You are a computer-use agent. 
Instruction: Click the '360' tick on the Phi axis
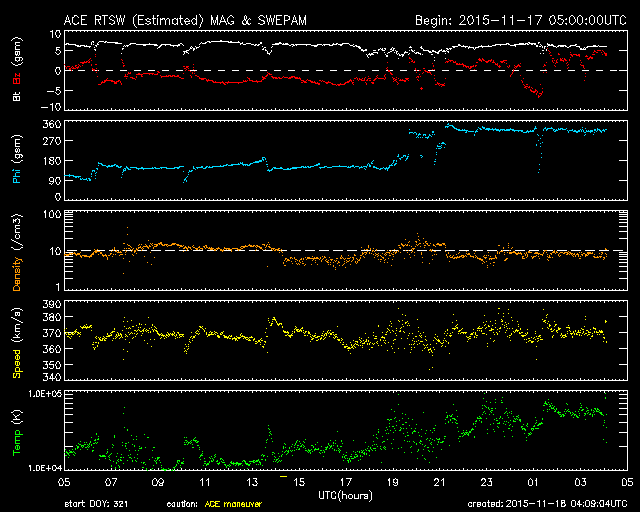(52, 124)
